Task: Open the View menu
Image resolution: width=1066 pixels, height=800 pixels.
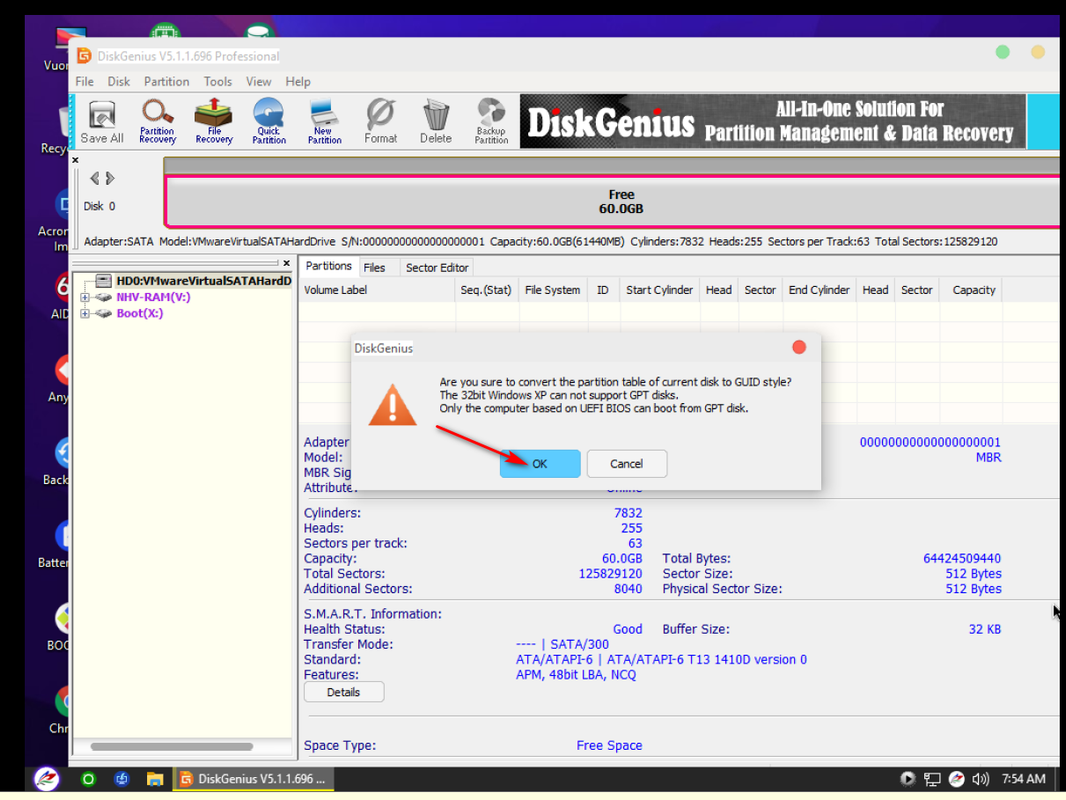Action: click(x=258, y=82)
